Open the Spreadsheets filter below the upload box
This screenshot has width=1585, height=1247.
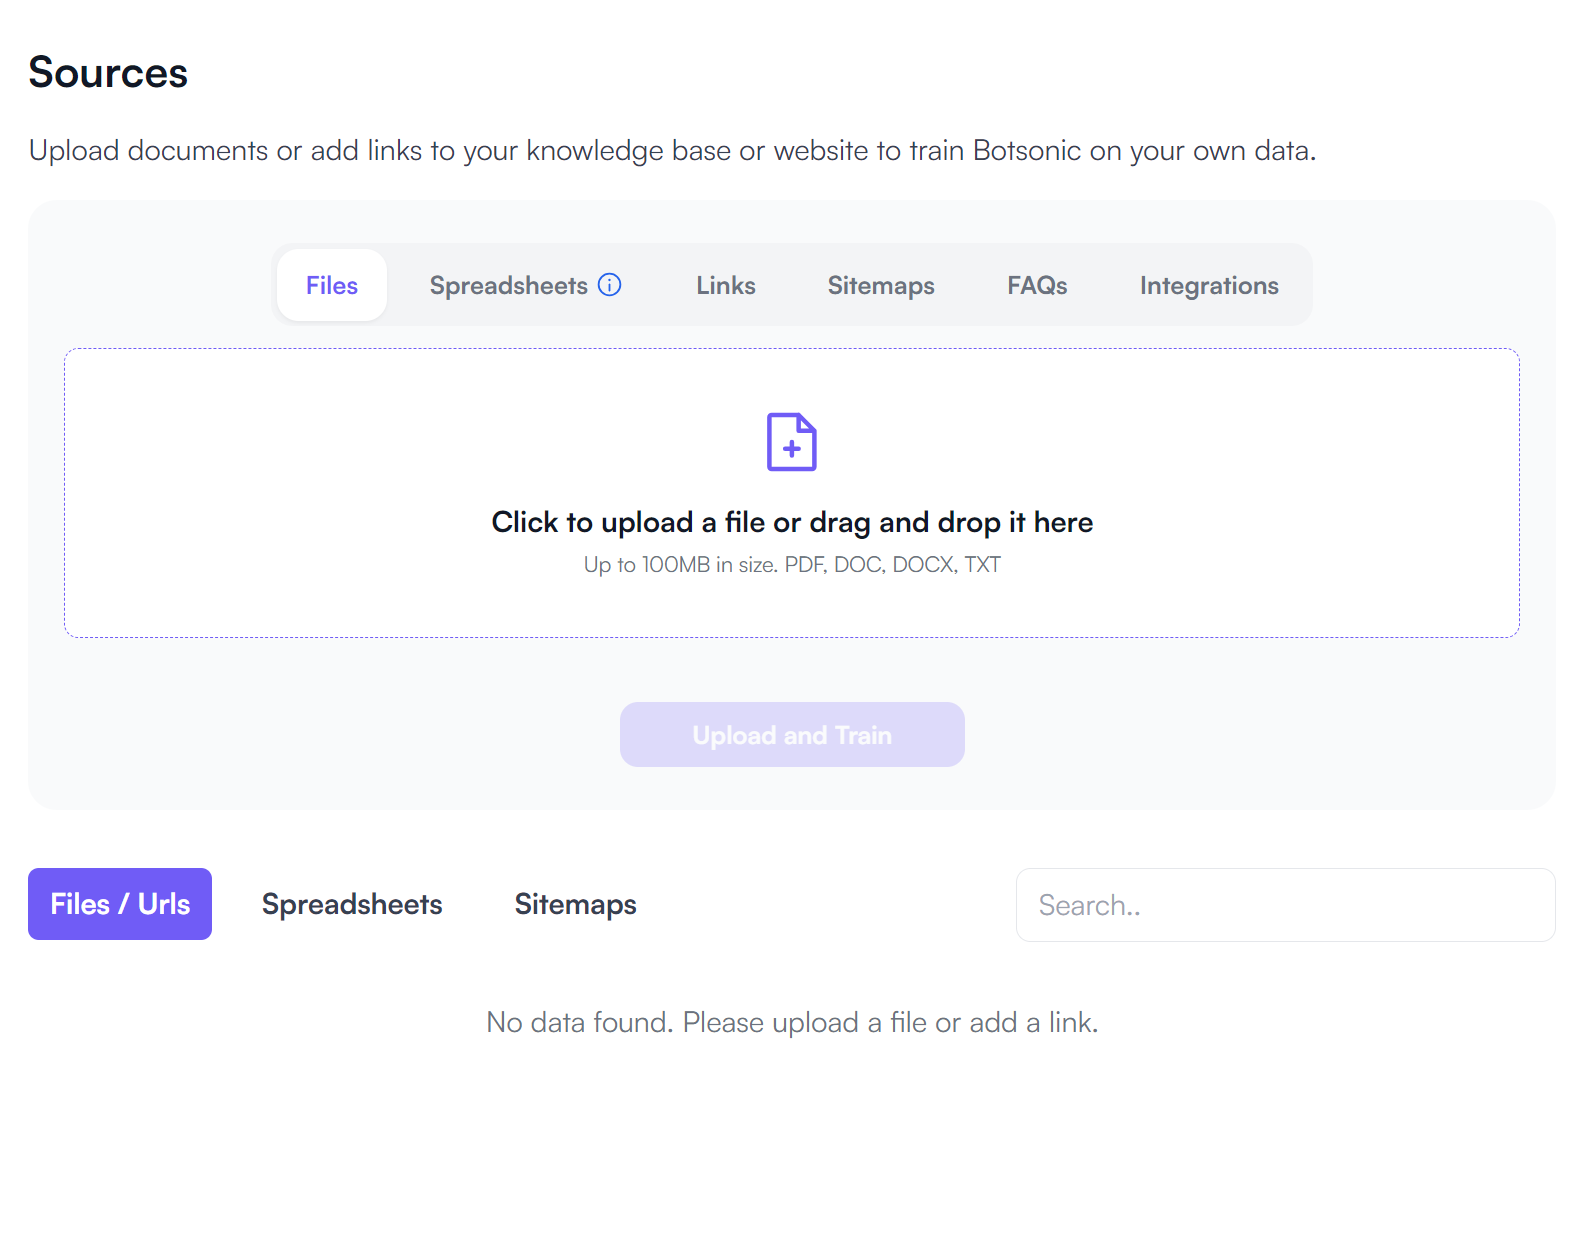[352, 904]
